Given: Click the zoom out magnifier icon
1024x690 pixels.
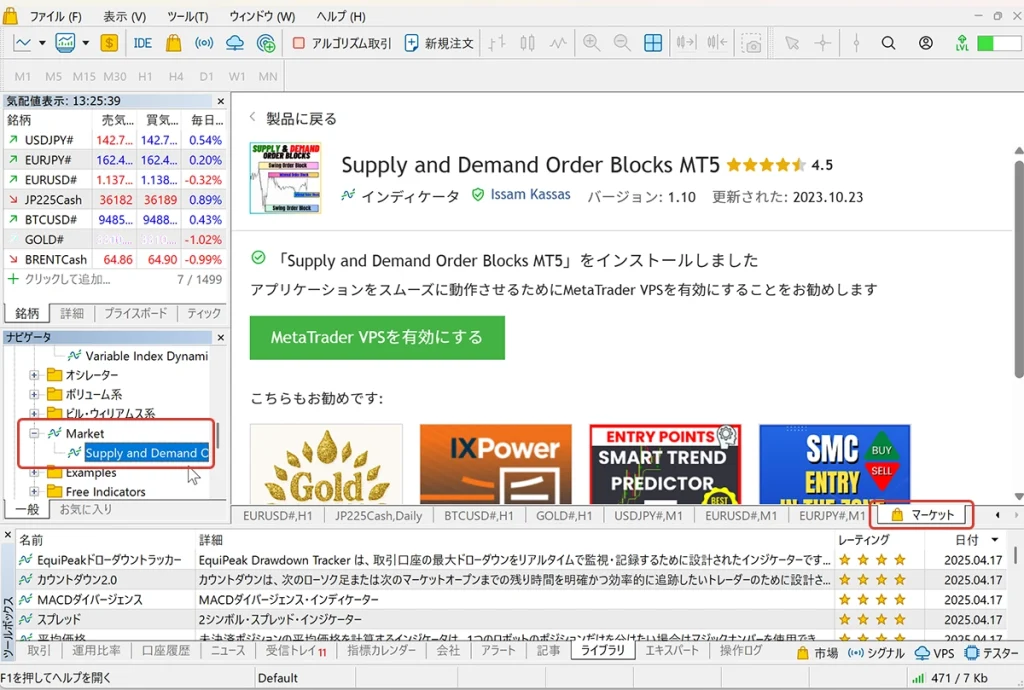Looking at the screenshot, I should pyautogui.click(x=622, y=43).
